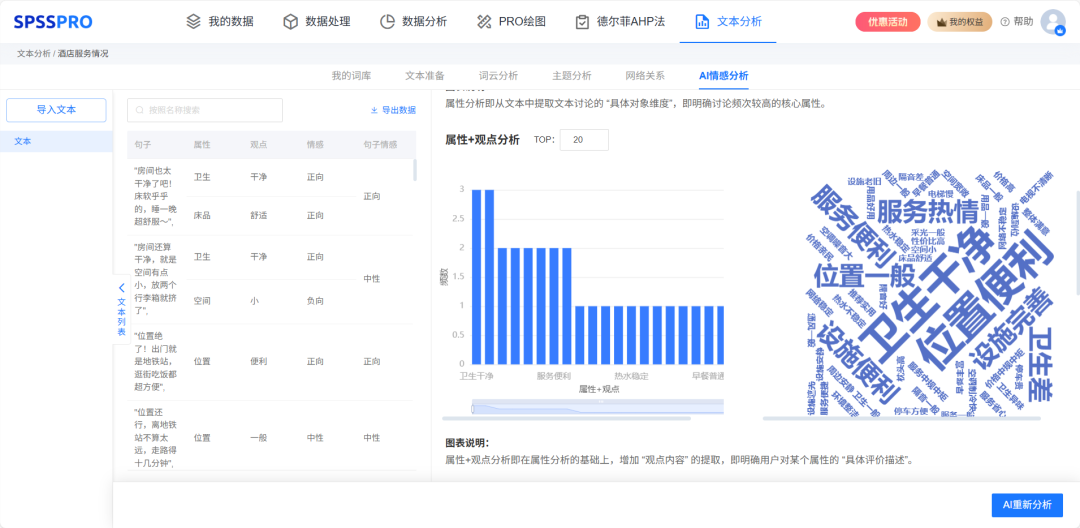
Task: Open 我的数据 from the top navigation
Action: coord(221,21)
